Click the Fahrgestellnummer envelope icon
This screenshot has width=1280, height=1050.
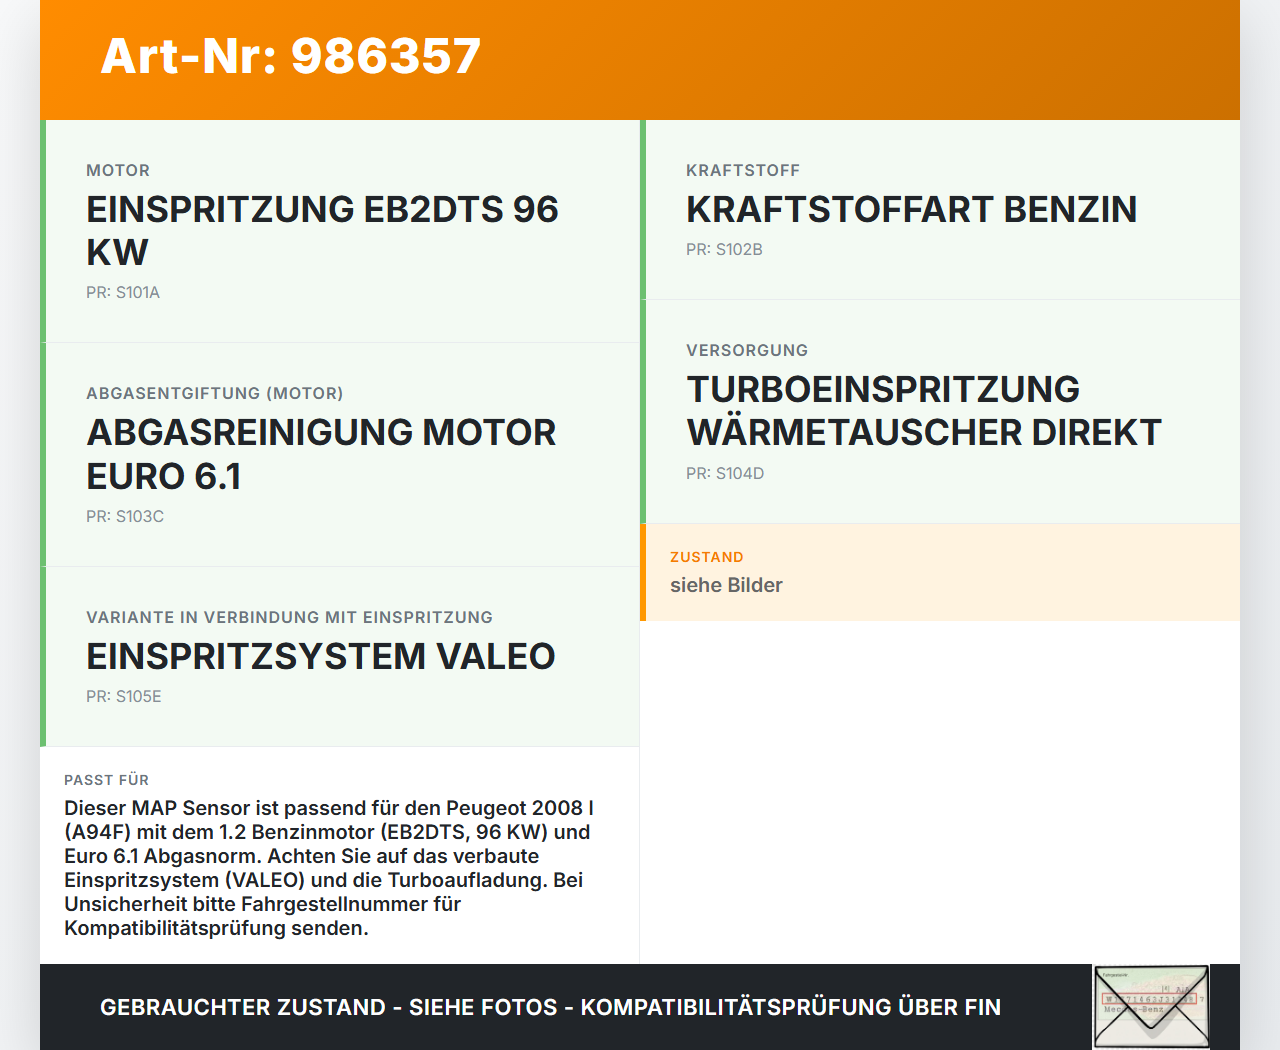[1150, 1005]
